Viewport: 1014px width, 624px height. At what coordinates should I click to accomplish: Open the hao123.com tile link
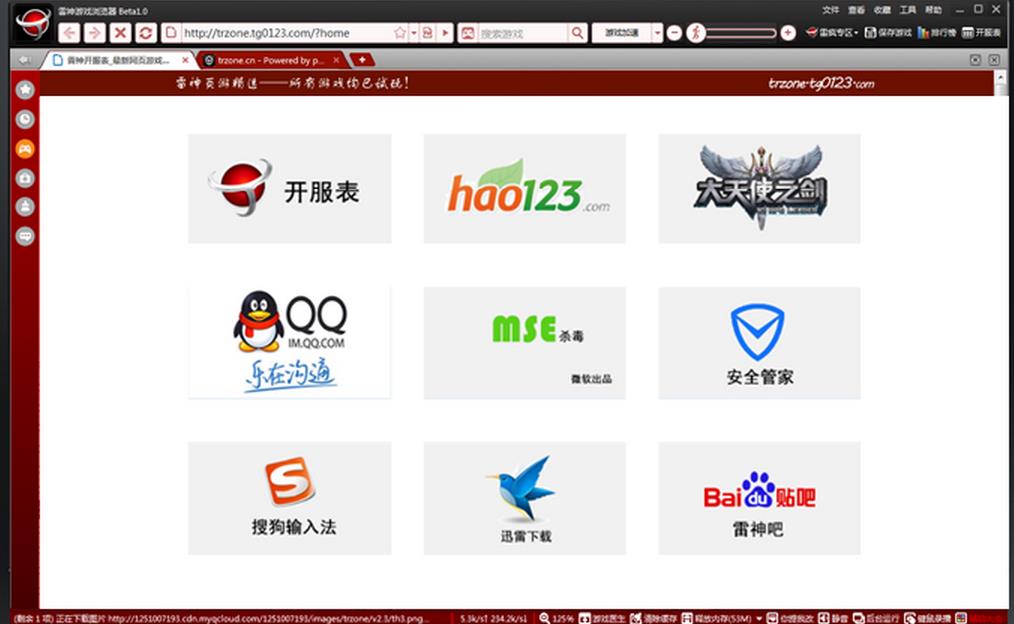525,188
